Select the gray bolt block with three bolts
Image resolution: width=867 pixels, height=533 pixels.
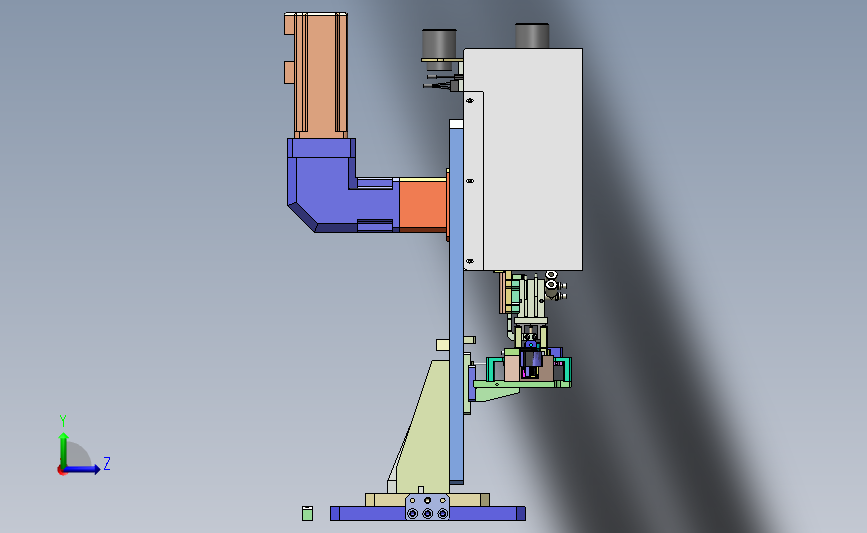(x=427, y=508)
